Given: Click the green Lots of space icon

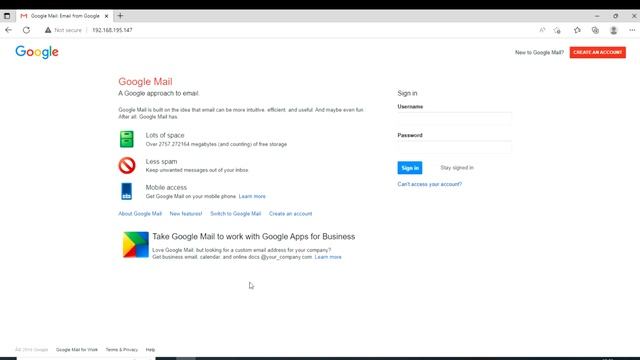Looking at the screenshot, I should pyautogui.click(x=127, y=139).
